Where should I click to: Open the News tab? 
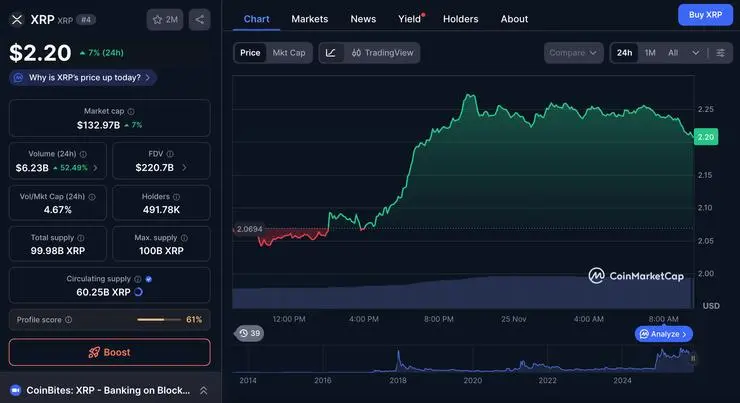363,19
